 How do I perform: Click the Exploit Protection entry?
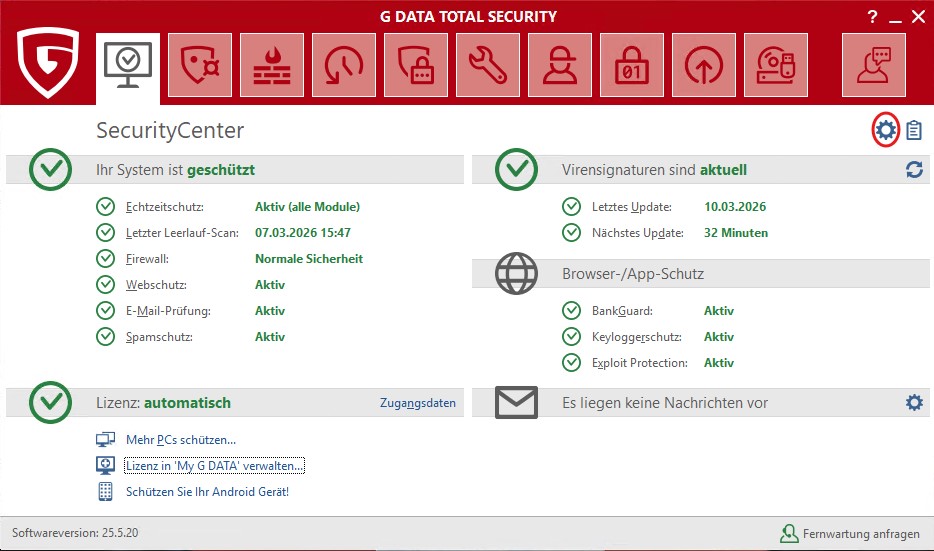[639, 363]
